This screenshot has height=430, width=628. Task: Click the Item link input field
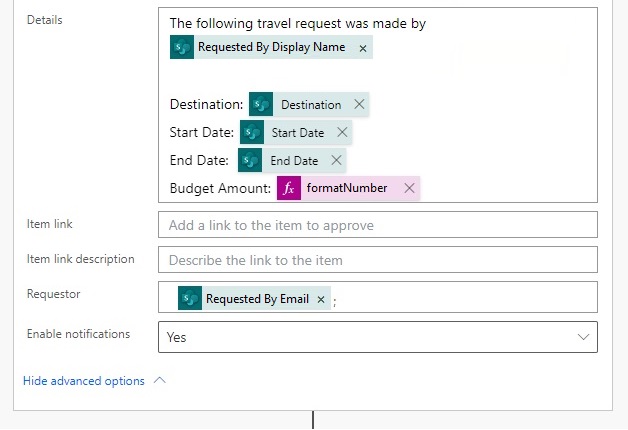(x=378, y=225)
